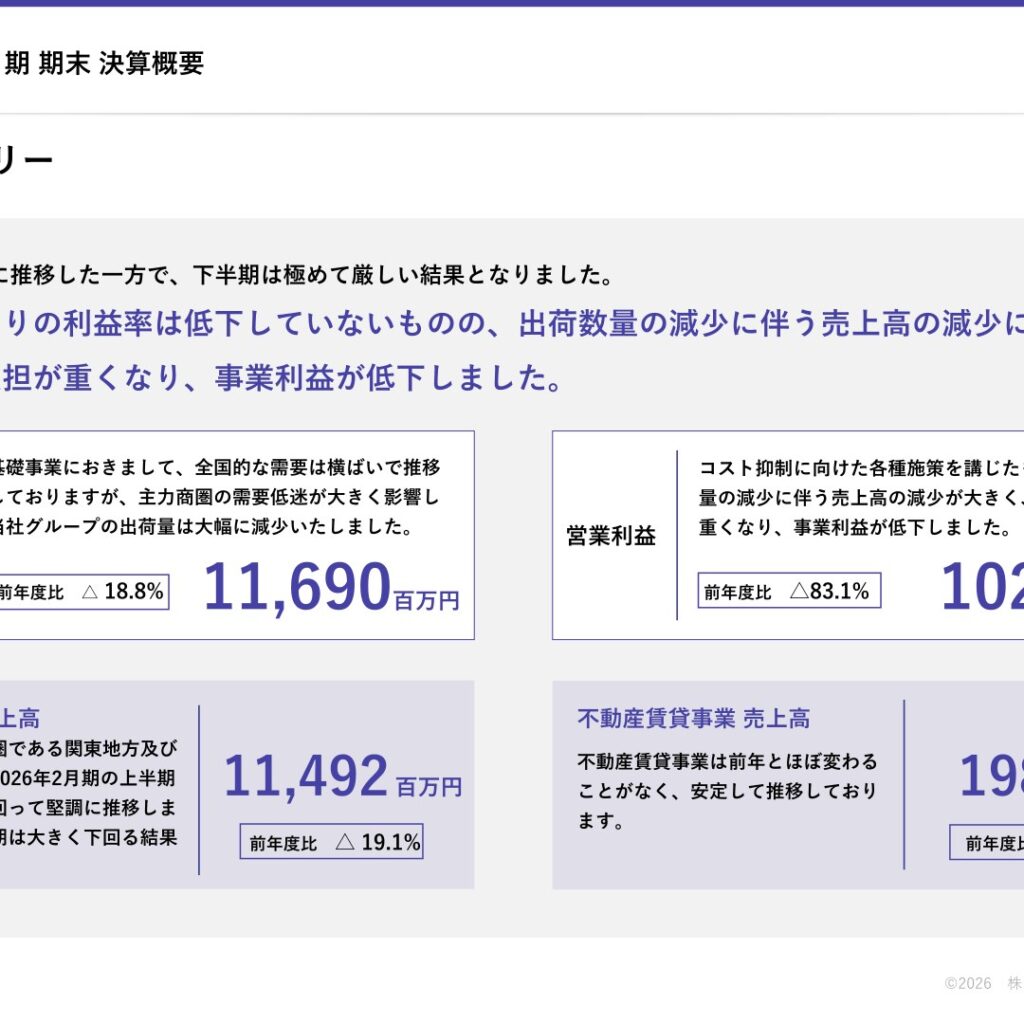Select the sentence ending '厳しい結果となりました。'
This screenshot has width=1024, height=1024.
click(x=306, y=275)
